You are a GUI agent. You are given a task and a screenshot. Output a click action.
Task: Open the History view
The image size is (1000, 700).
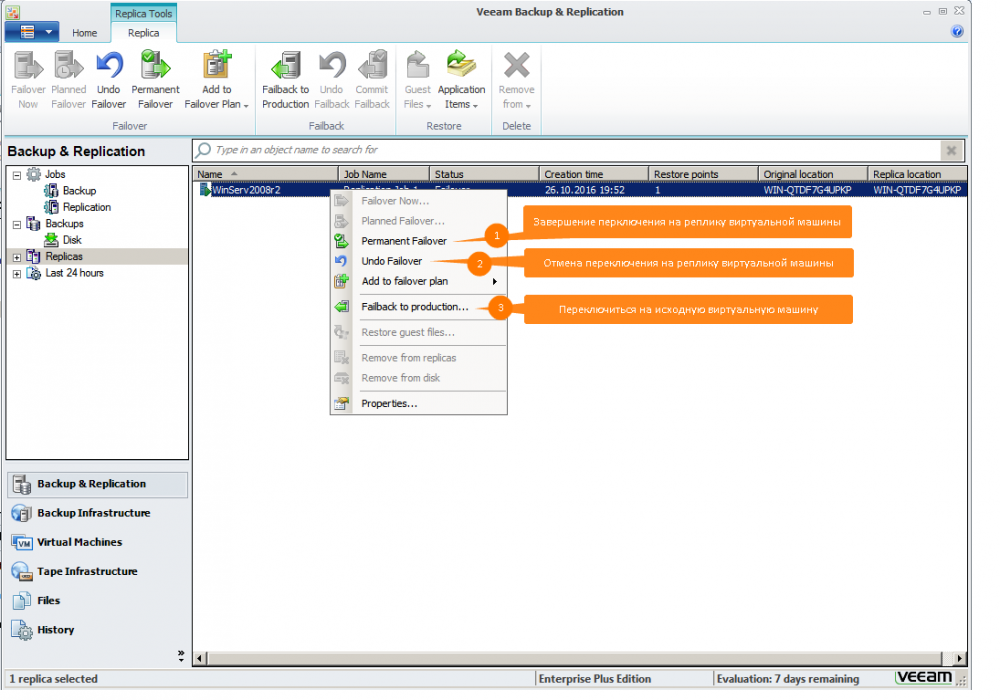(98, 630)
